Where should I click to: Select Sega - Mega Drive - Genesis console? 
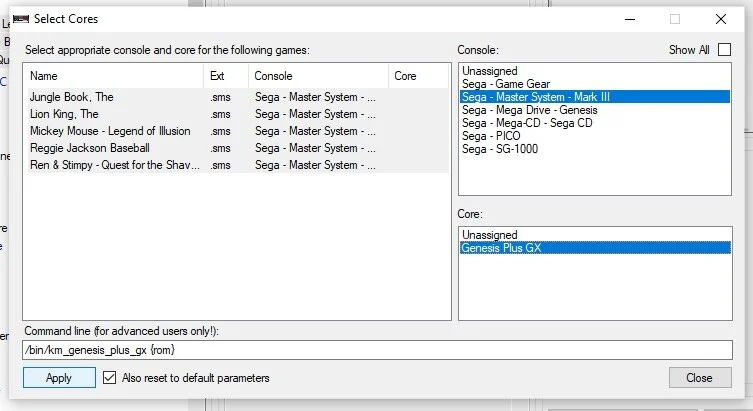click(x=595, y=110)
